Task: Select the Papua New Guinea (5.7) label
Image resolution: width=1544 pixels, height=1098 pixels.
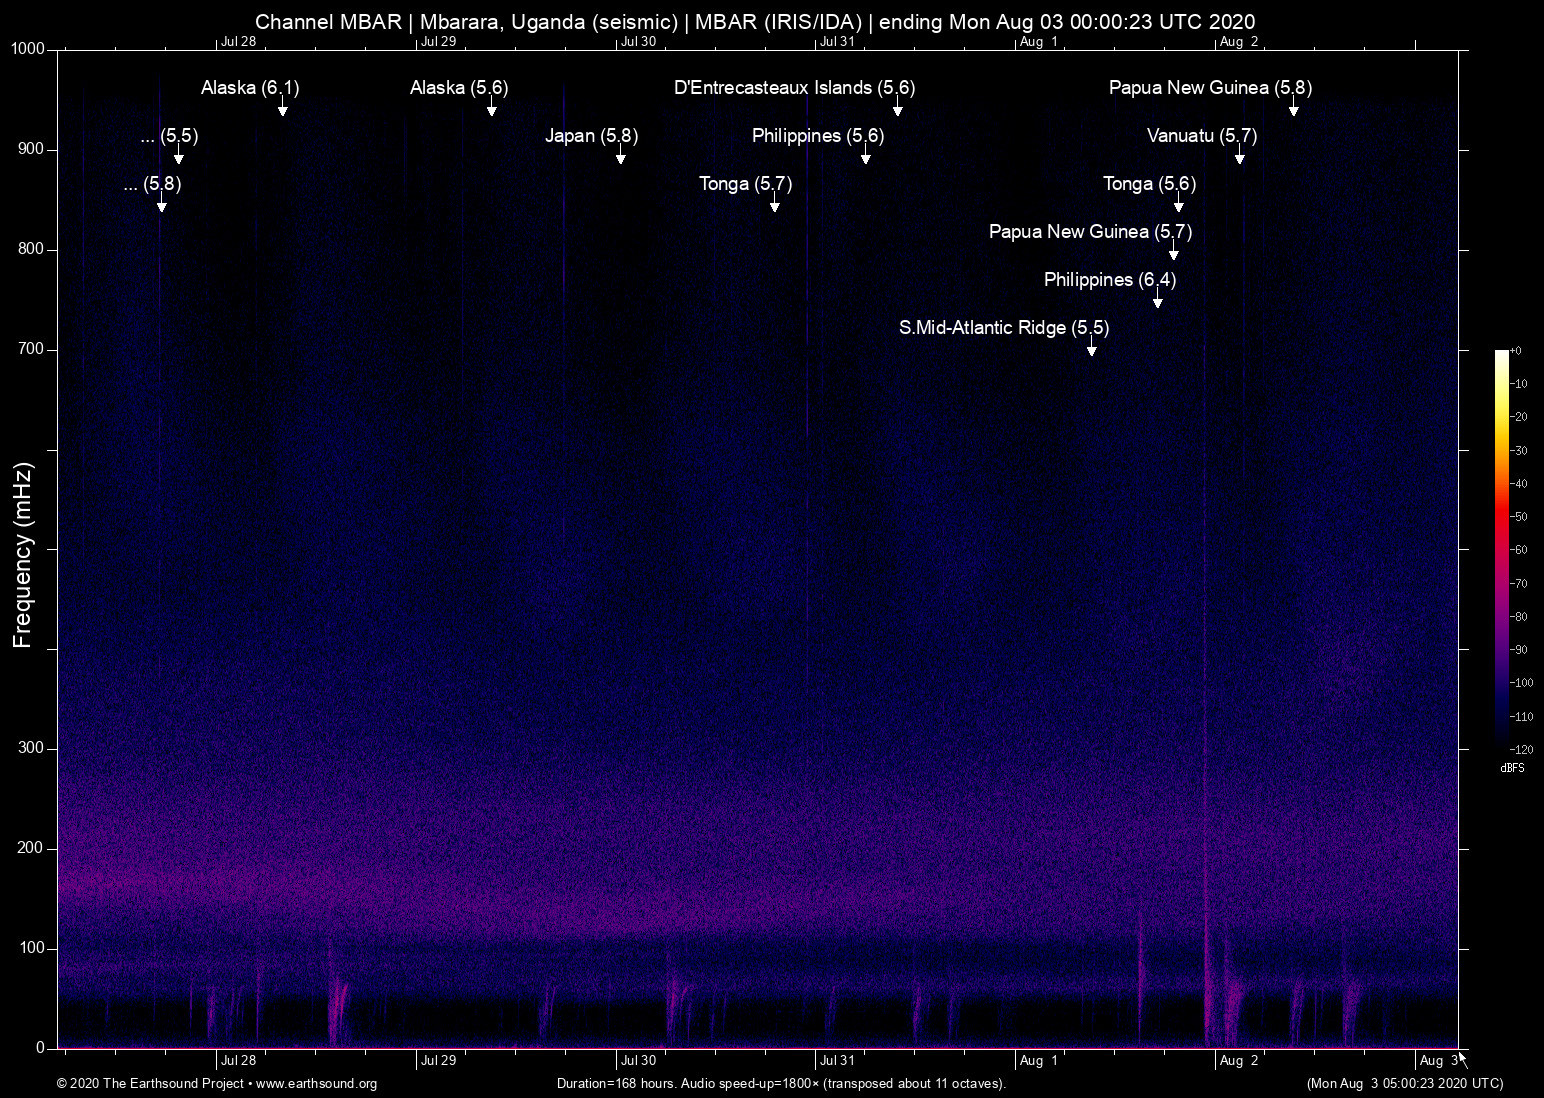Action: (x=1090, y=232)
